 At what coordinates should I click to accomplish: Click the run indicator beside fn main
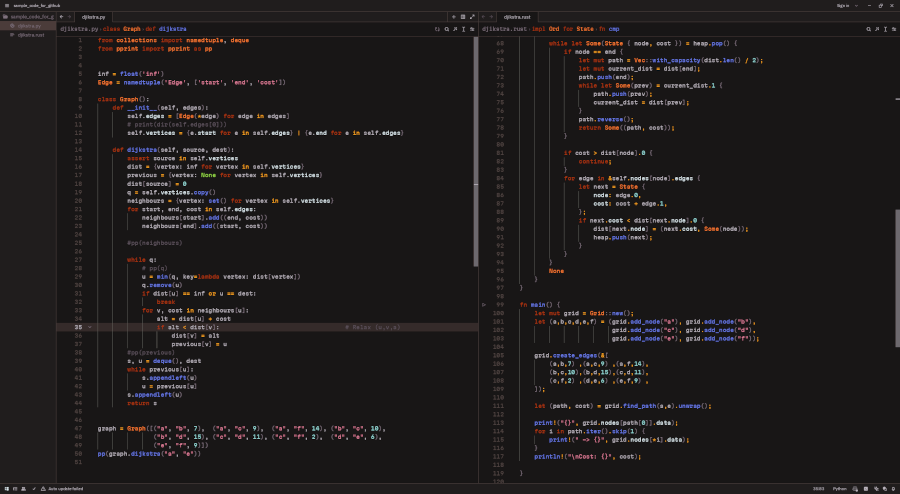tap(484, 305)
